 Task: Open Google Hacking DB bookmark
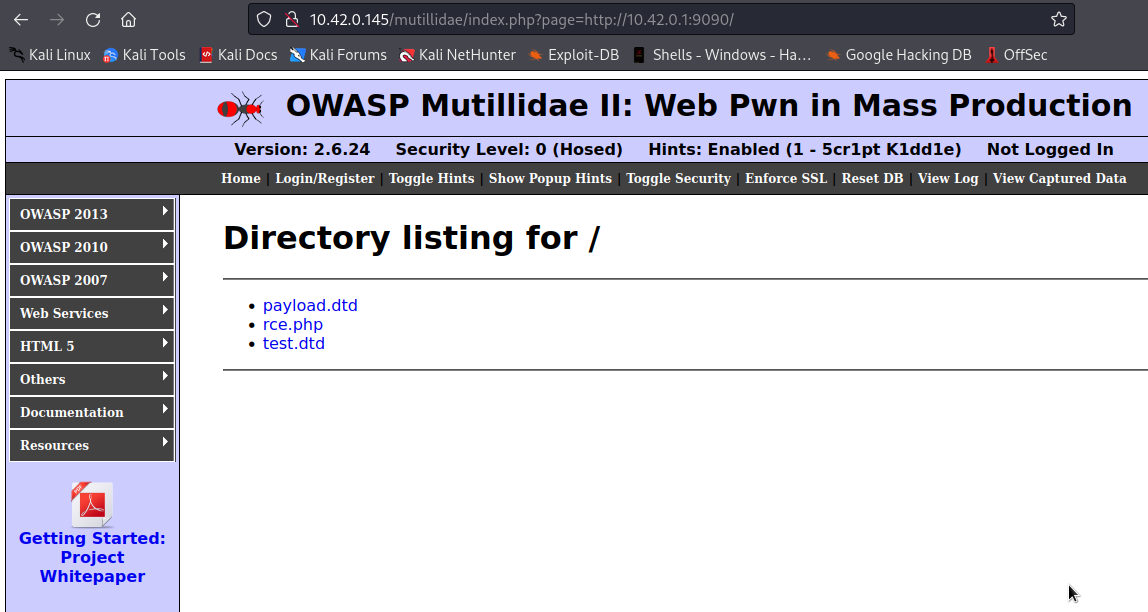point(899,55)
